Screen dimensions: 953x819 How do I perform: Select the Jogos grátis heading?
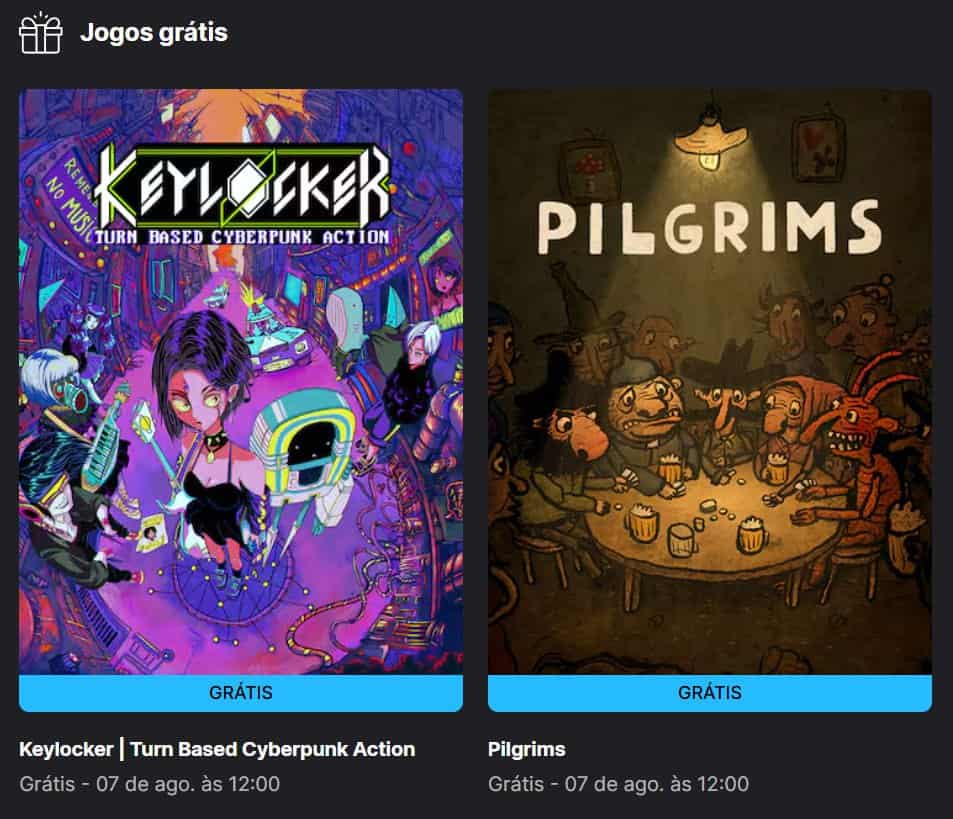click(x=154, y=32)
